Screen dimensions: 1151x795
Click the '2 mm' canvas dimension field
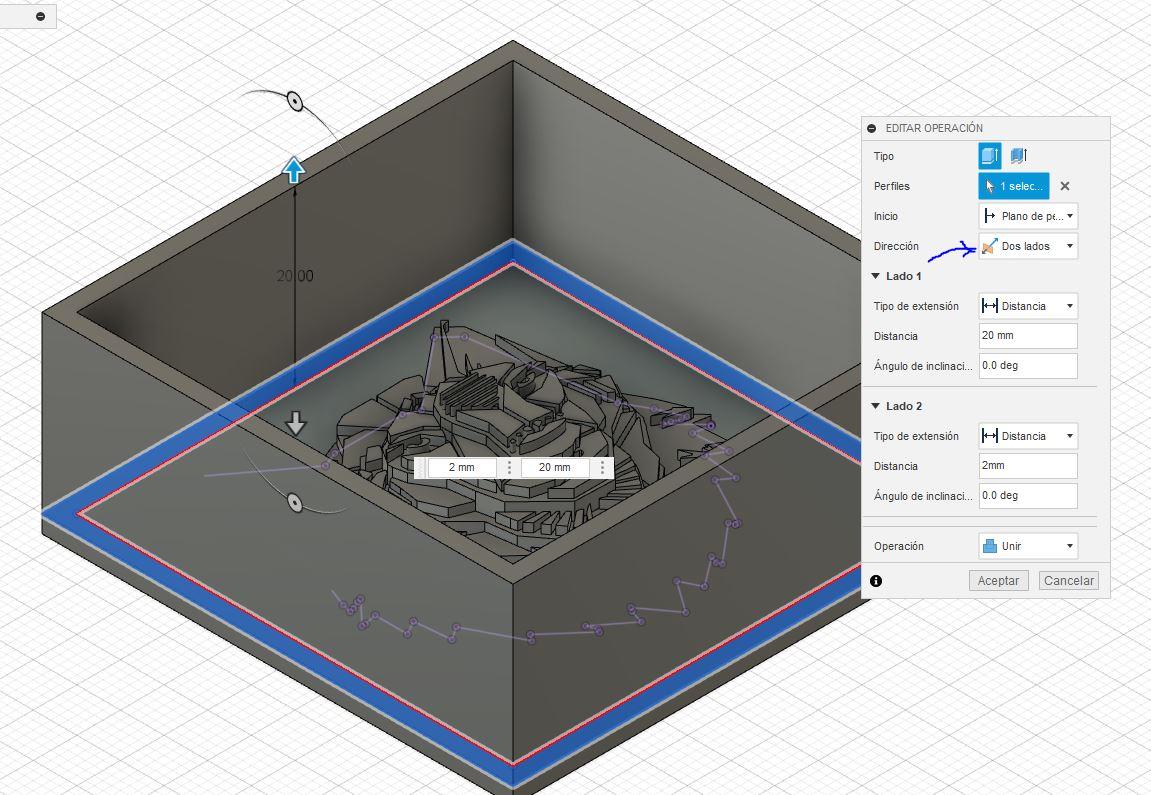point(462,468)
